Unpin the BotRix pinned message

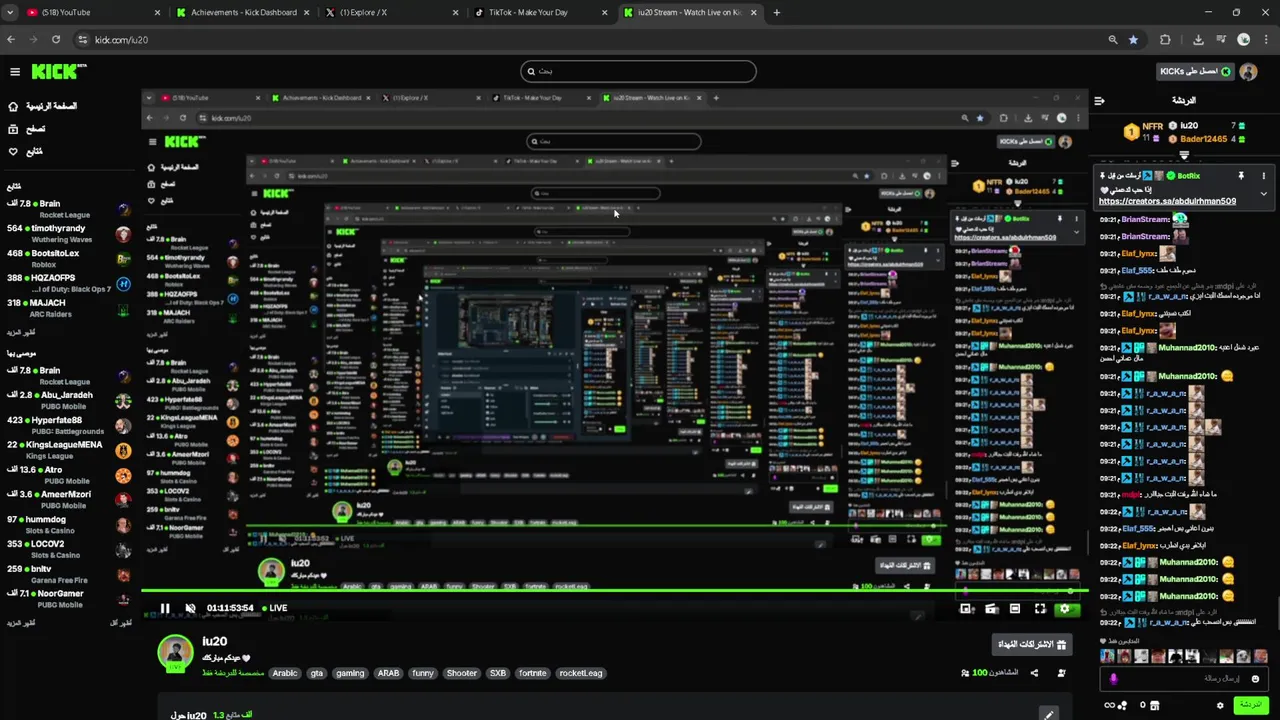point(1241,176)
